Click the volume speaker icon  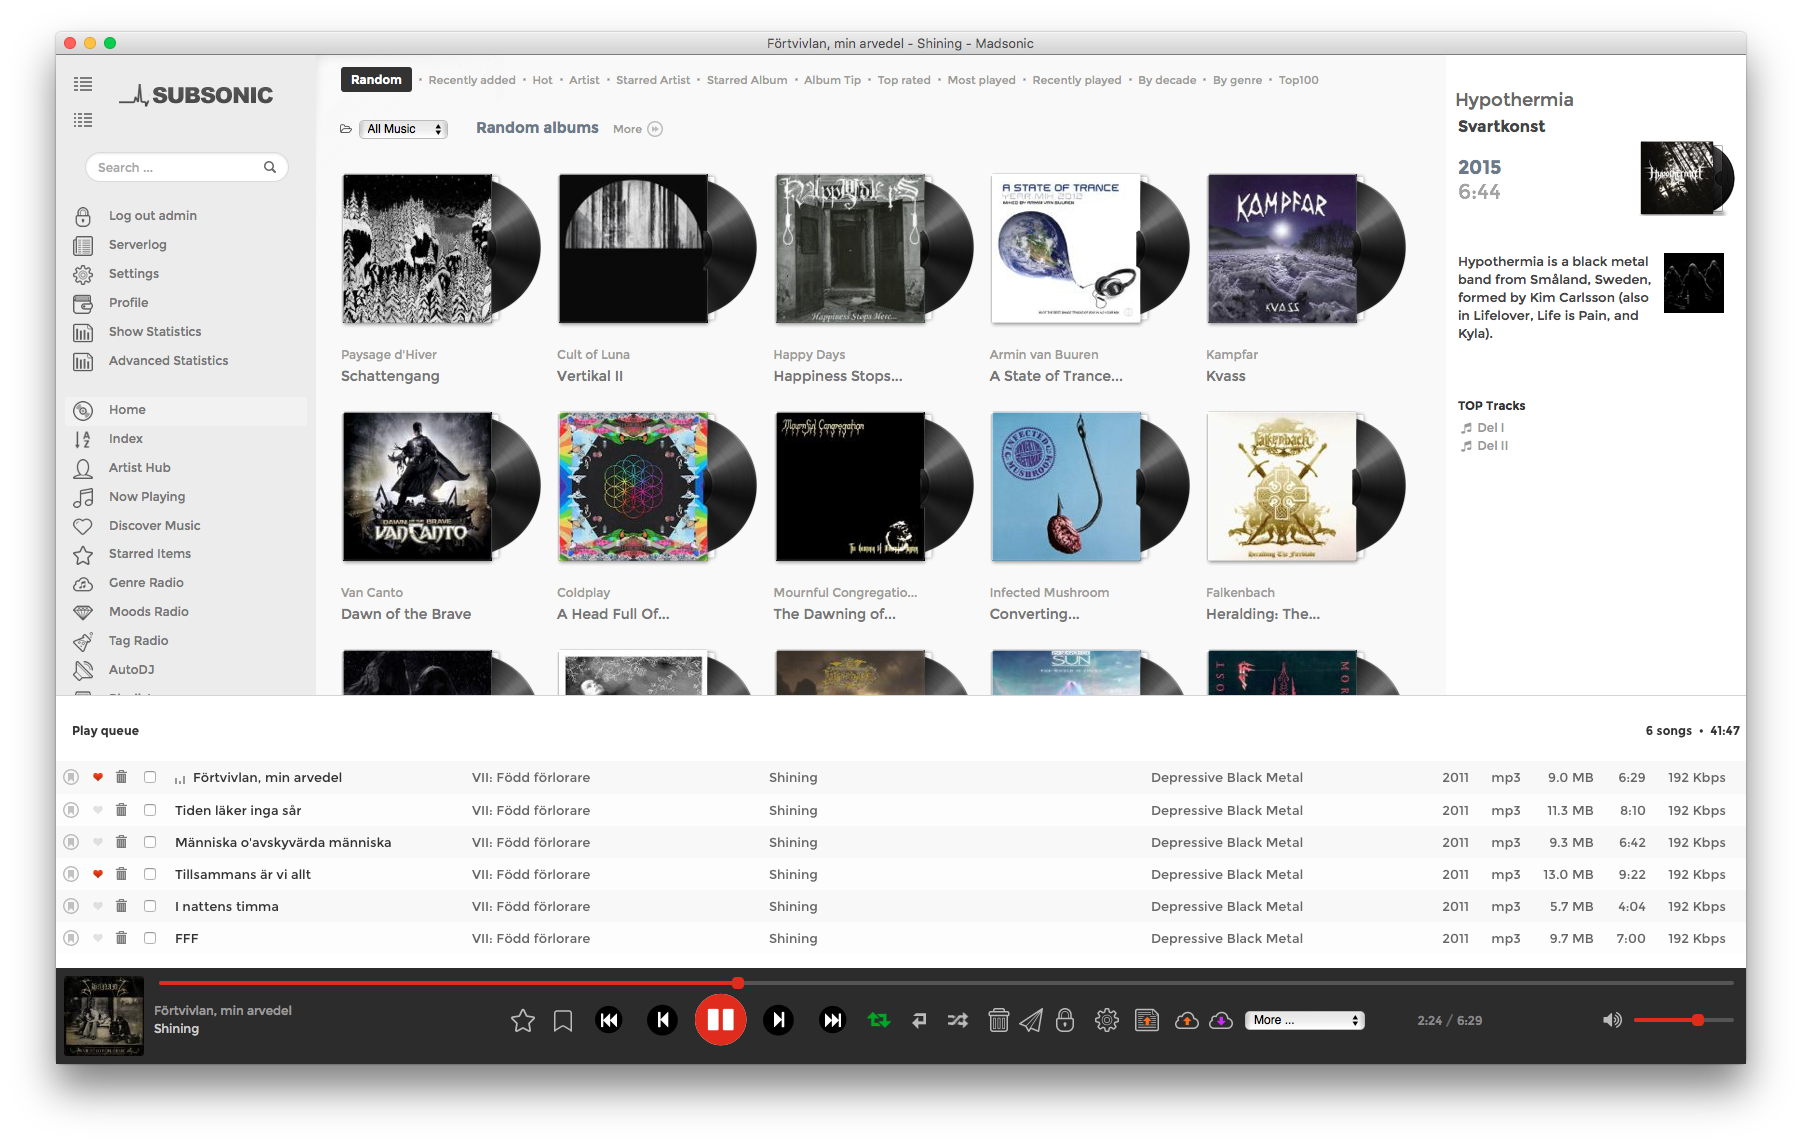[x=1612, y=1020]
